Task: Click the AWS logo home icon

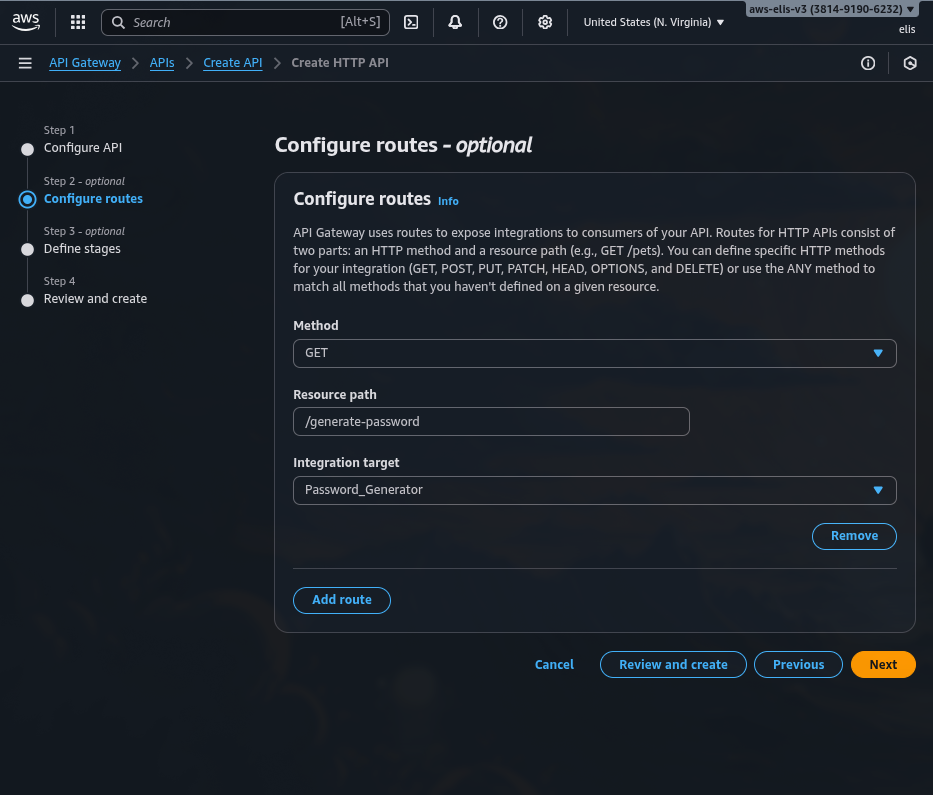Action: (x=26, y=22)
